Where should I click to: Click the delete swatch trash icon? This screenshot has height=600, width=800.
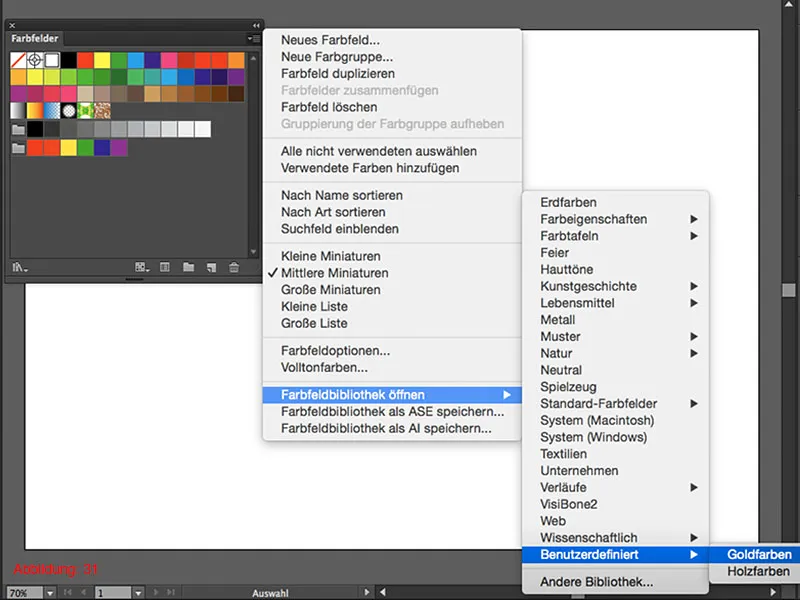pos(234,267)
